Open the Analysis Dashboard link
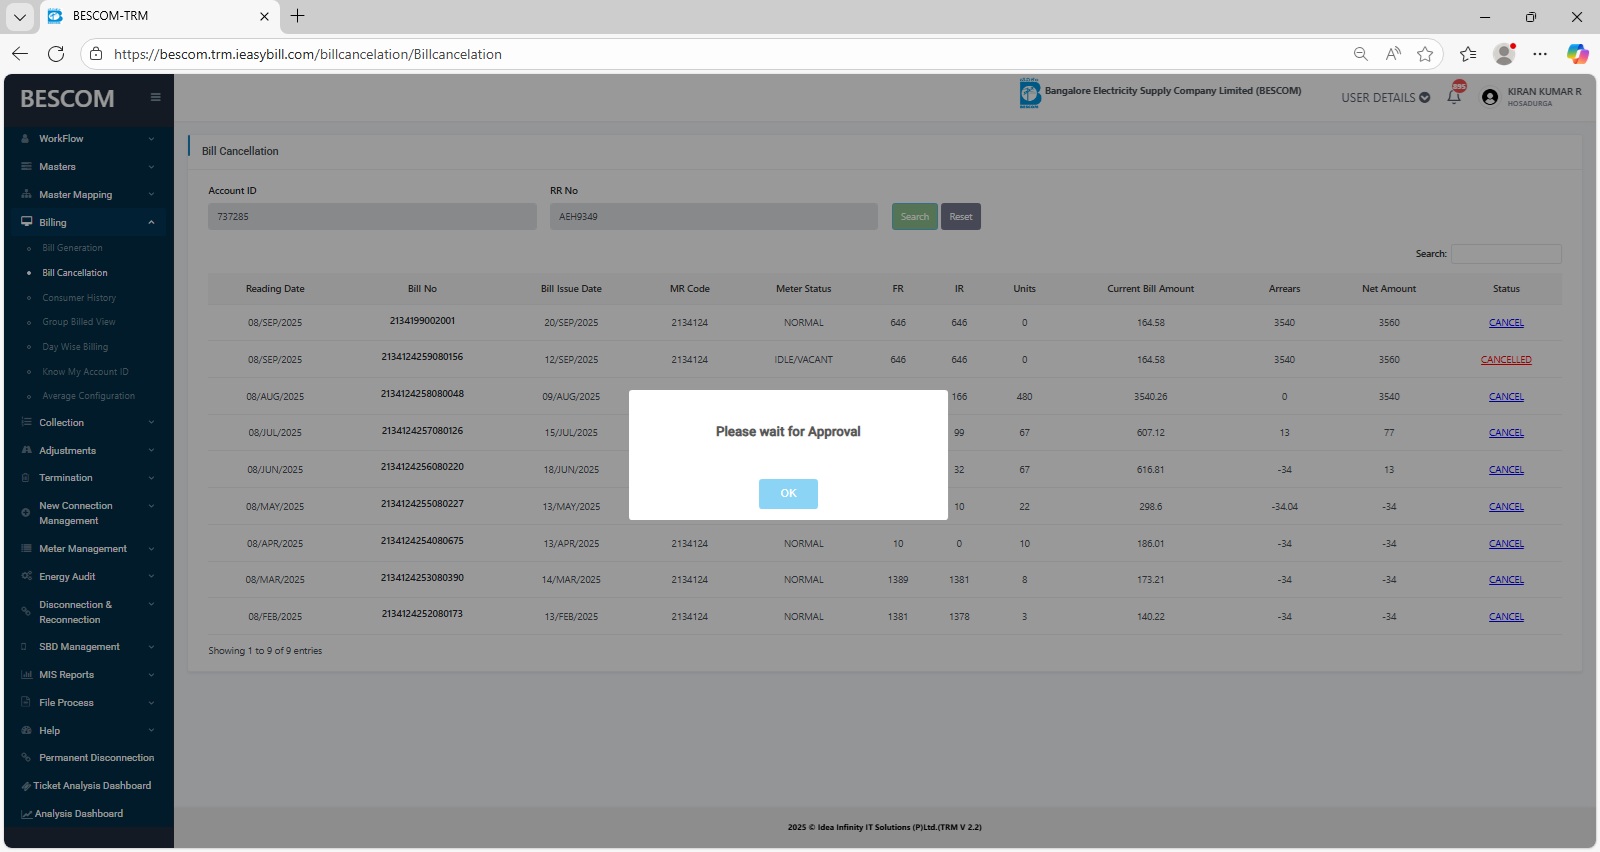This screenshot has width=1600, height=852. (79, 814)
